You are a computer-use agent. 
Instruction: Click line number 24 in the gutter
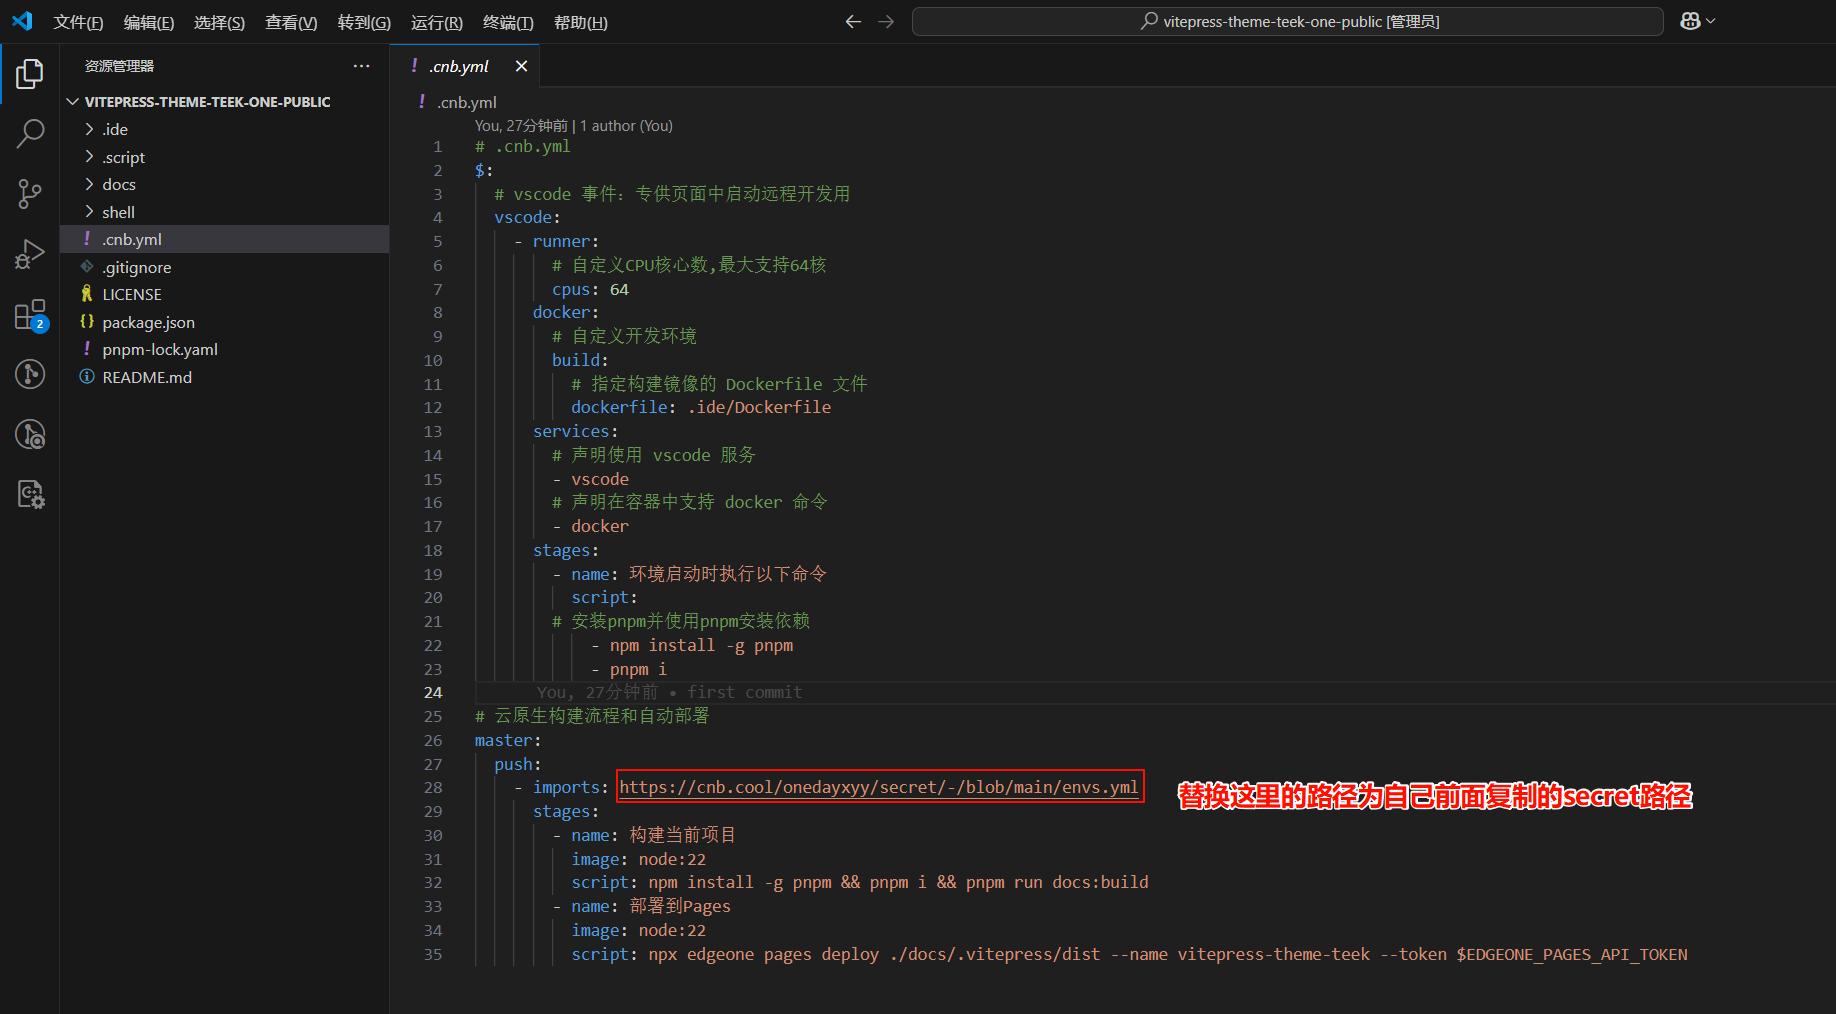coord(433,692)
